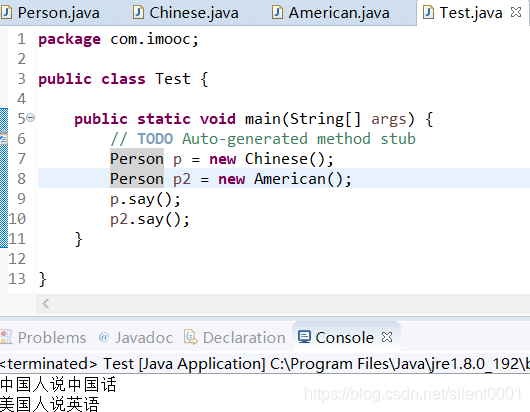The image size is (530, 412).
Task: Click the 'void' keyword on line 5
Action: (218, 119)
